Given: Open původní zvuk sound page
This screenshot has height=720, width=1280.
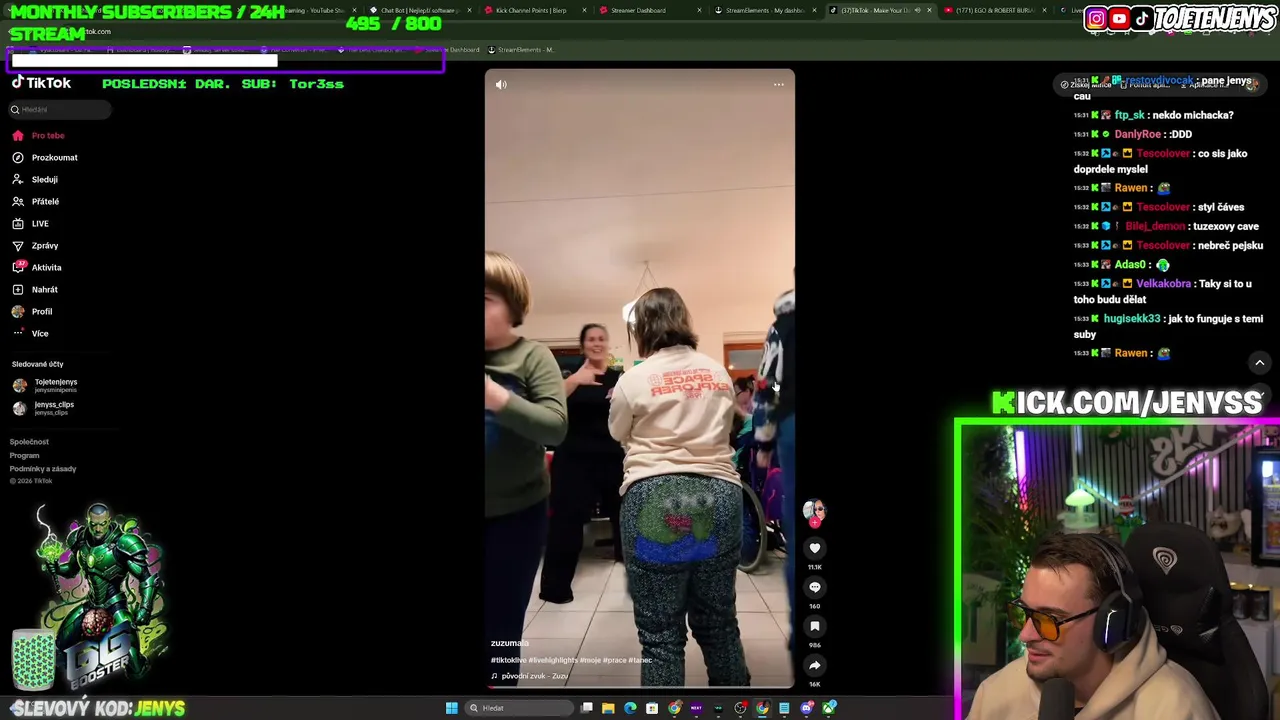Looking at the screenshot, I should click(x=530, y=676).
